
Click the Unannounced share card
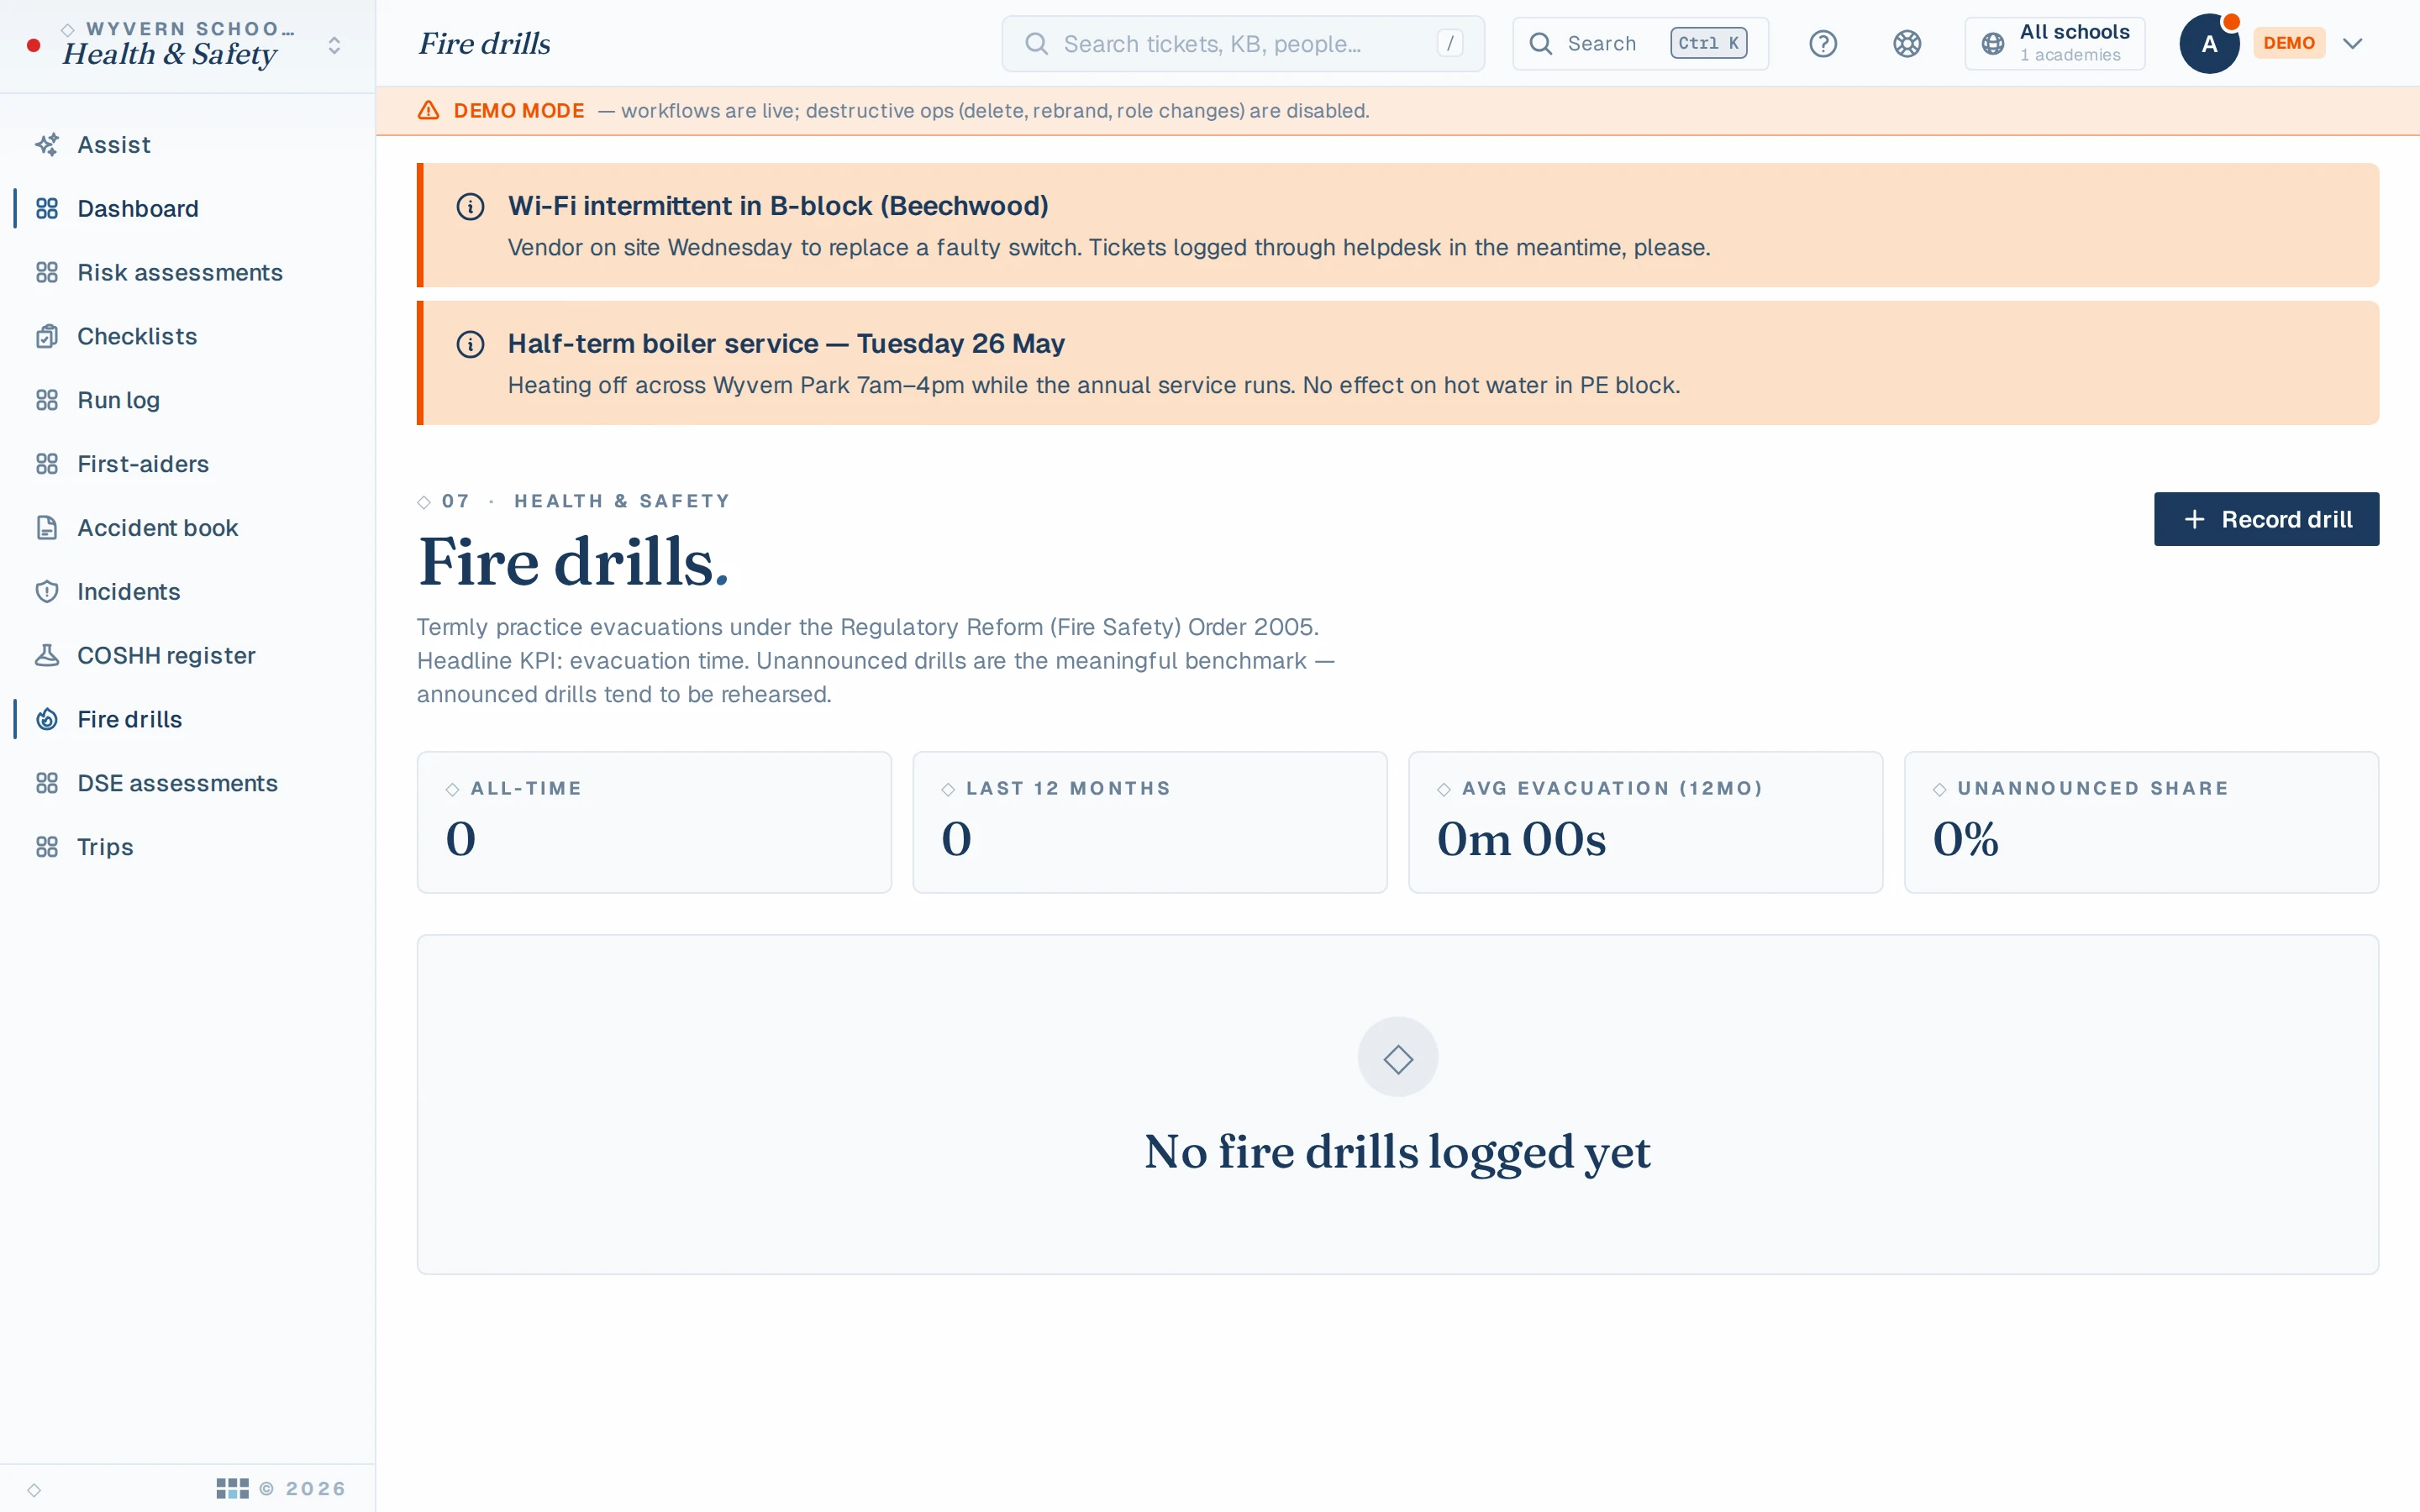pyautogui.click(x=2141, y=822)
